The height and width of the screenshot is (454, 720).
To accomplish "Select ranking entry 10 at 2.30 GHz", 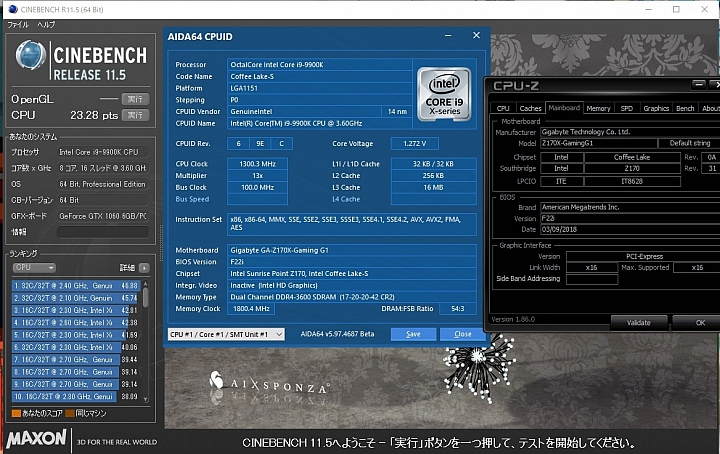I will [76, 396].
